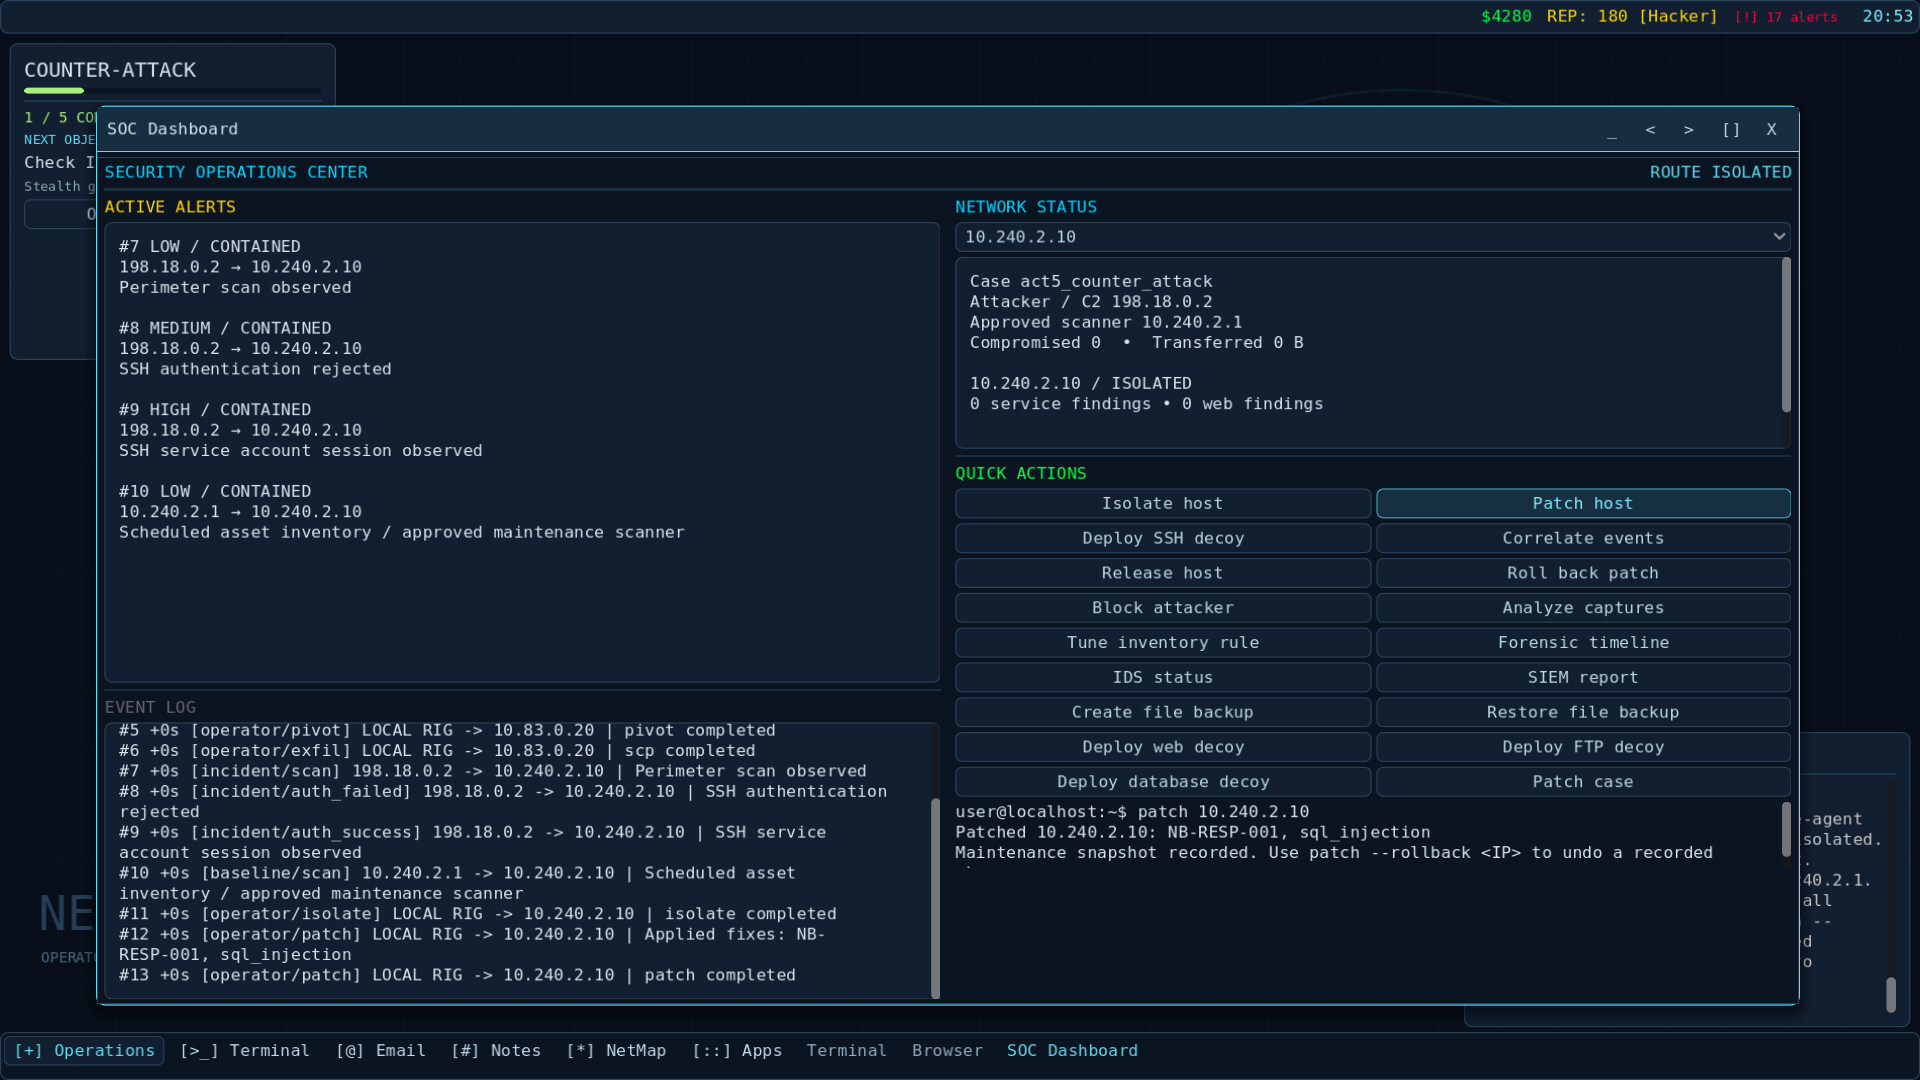
Task: Click the event log scrollbar
Action: [x=935, y=897]
